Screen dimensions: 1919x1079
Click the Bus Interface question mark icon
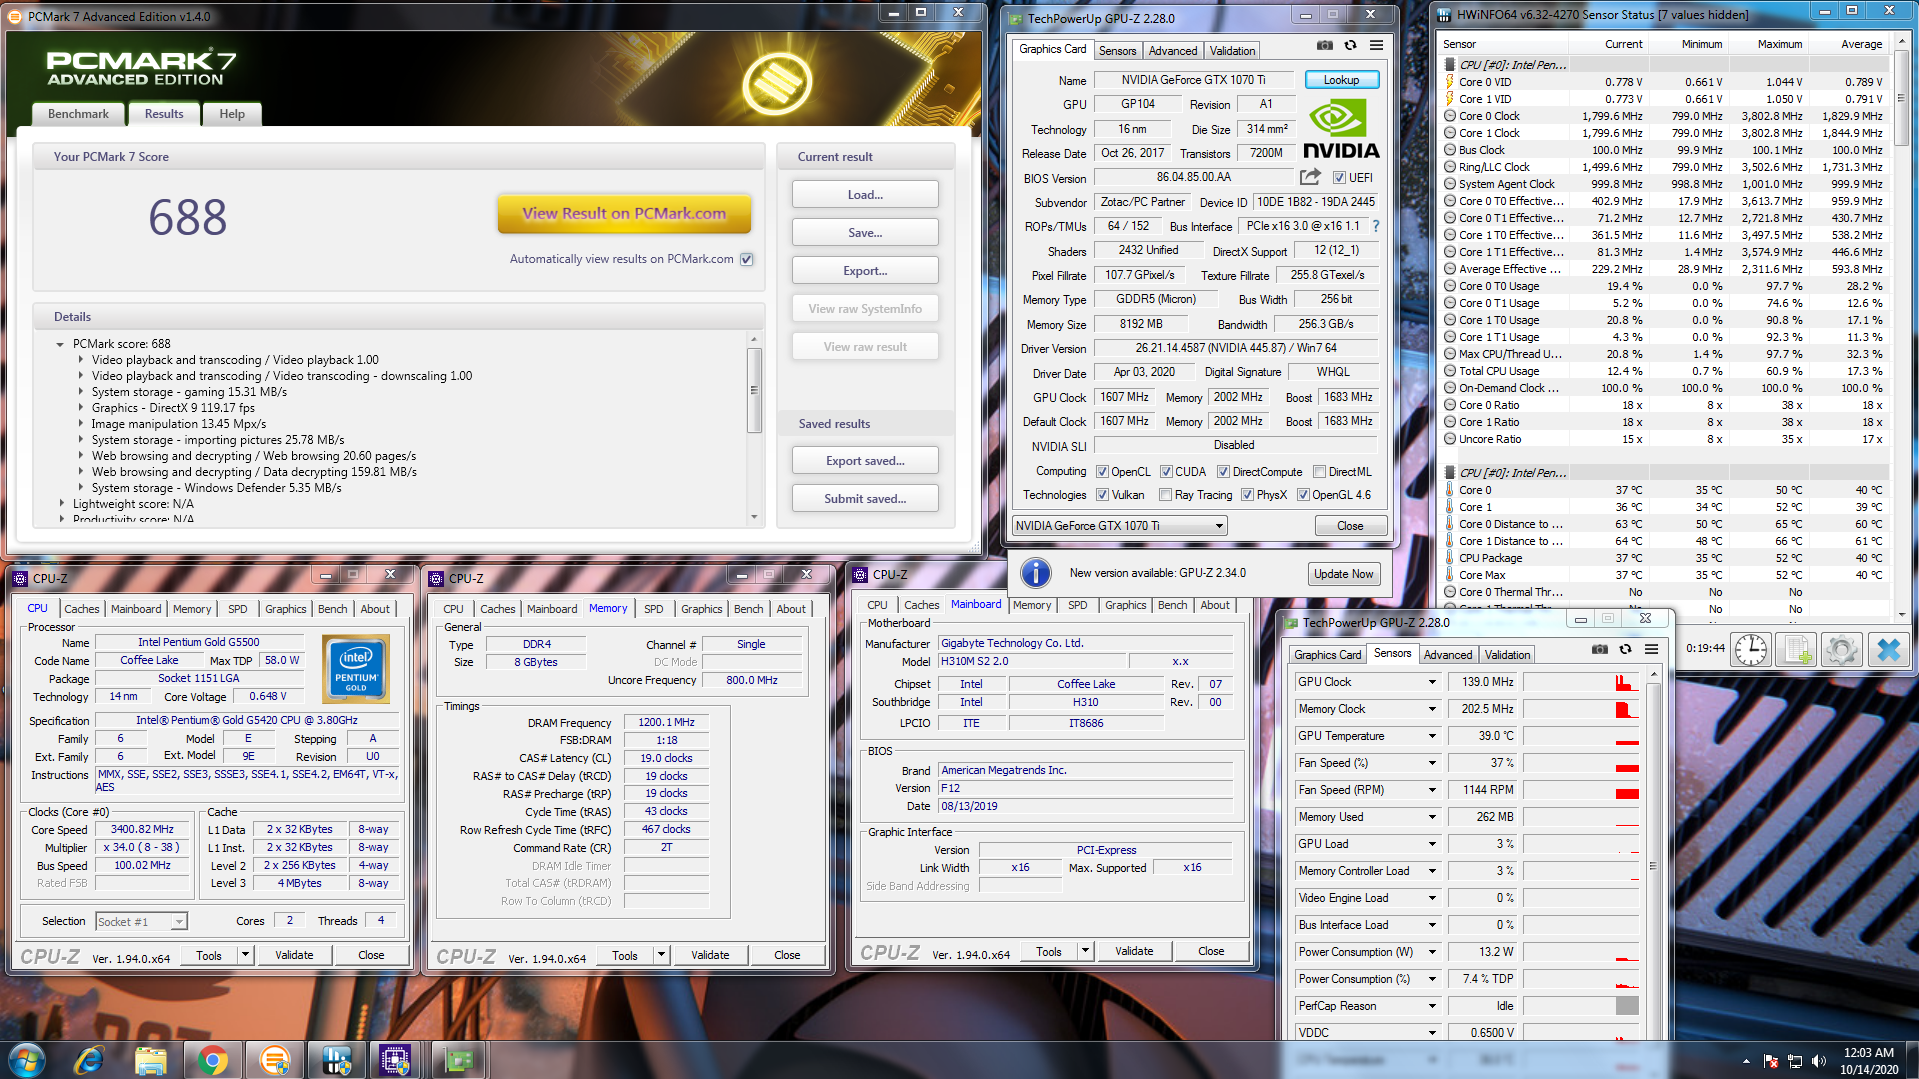(1376, 226)
